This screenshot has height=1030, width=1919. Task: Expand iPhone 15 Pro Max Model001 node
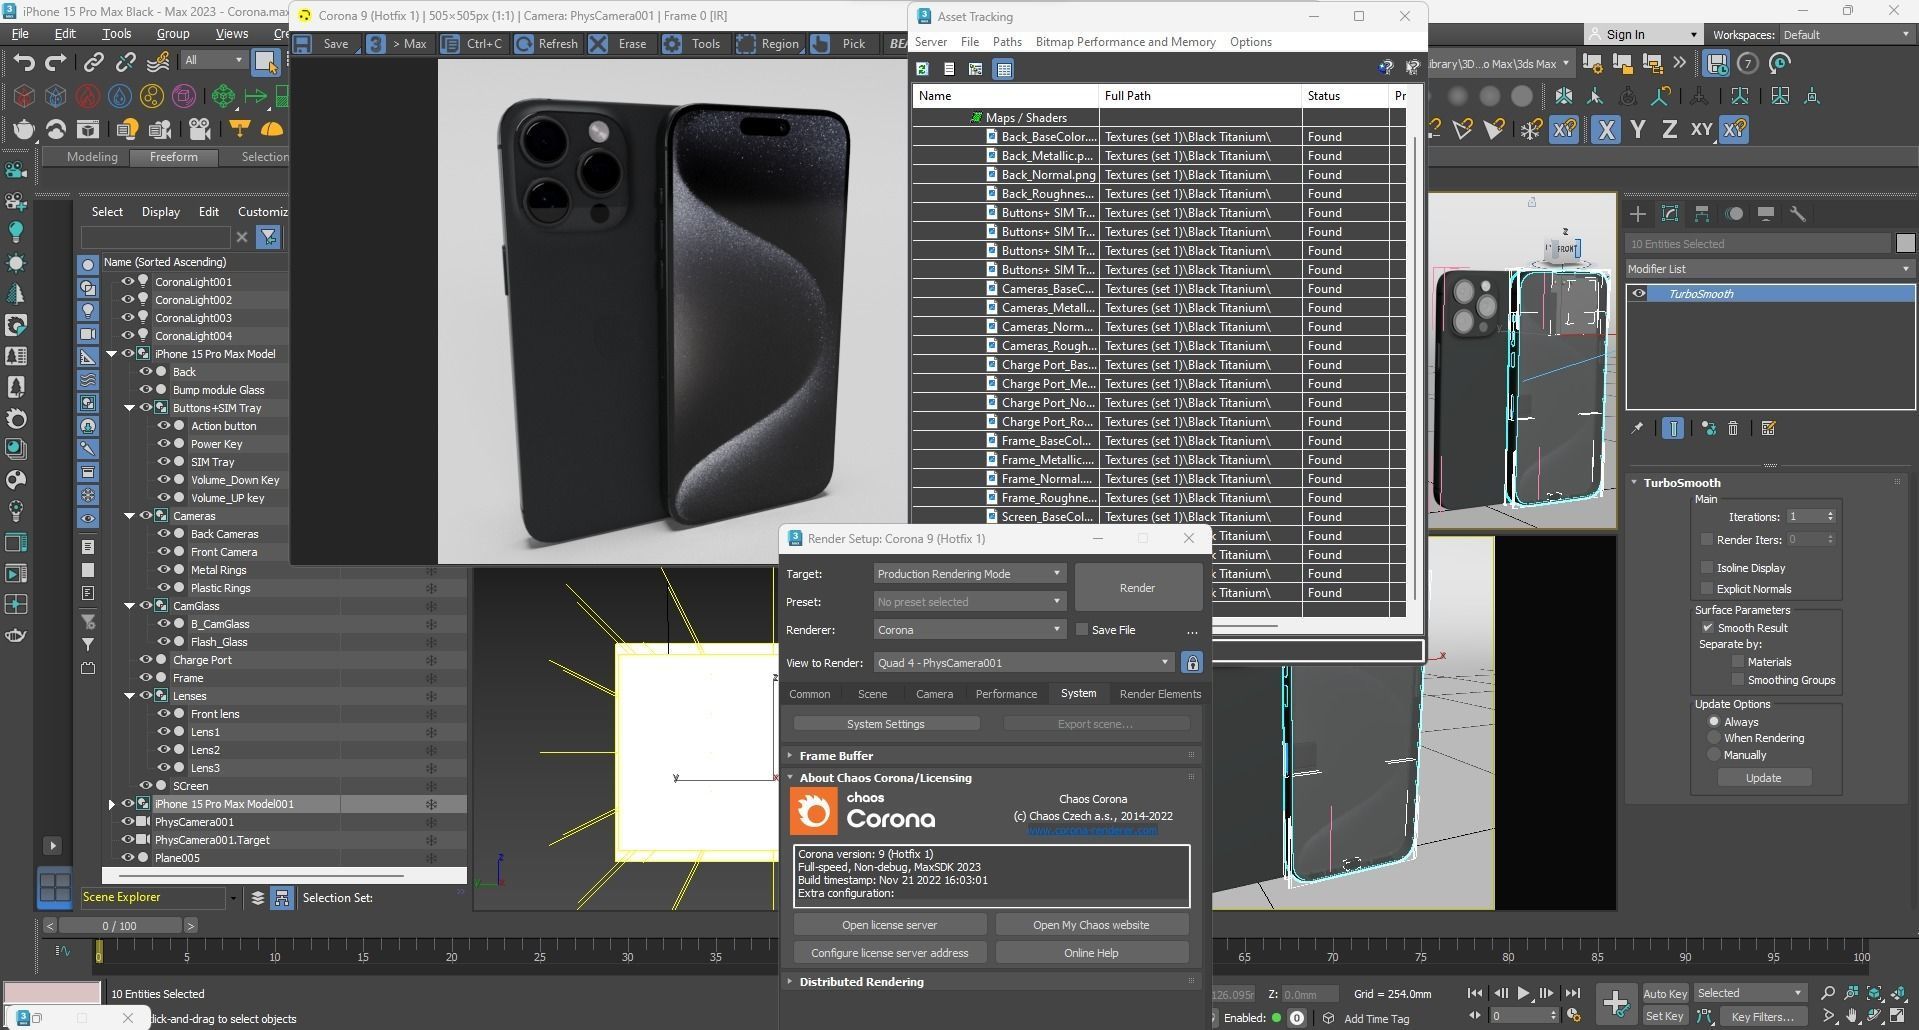click(112, 804)
